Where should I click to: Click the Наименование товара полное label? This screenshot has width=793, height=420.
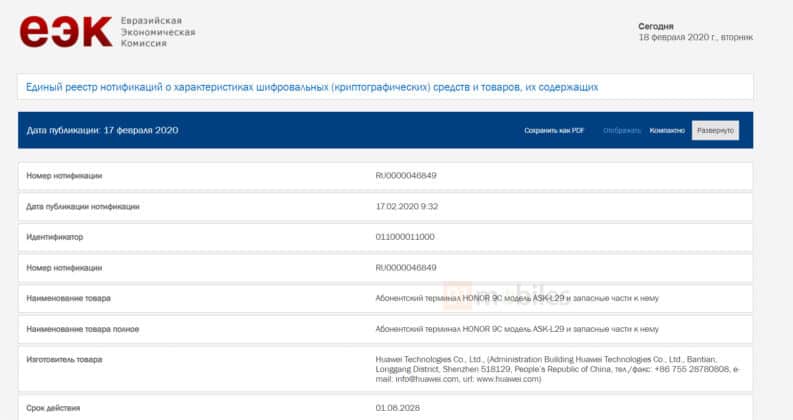pyautogui.click(x=82, y=329)
